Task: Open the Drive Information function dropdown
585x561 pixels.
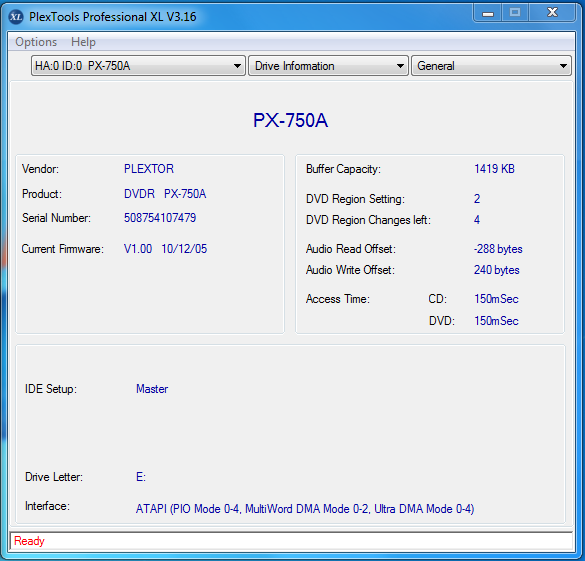Action: [328, 66]
